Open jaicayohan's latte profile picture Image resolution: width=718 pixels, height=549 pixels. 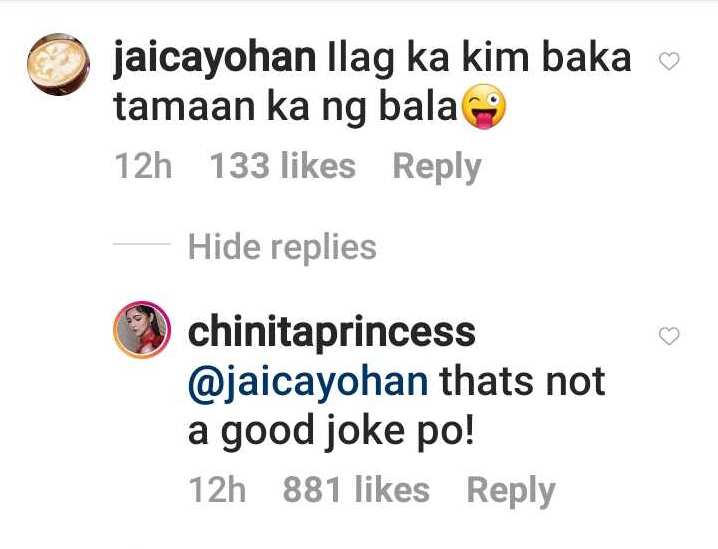click(58, 64)
